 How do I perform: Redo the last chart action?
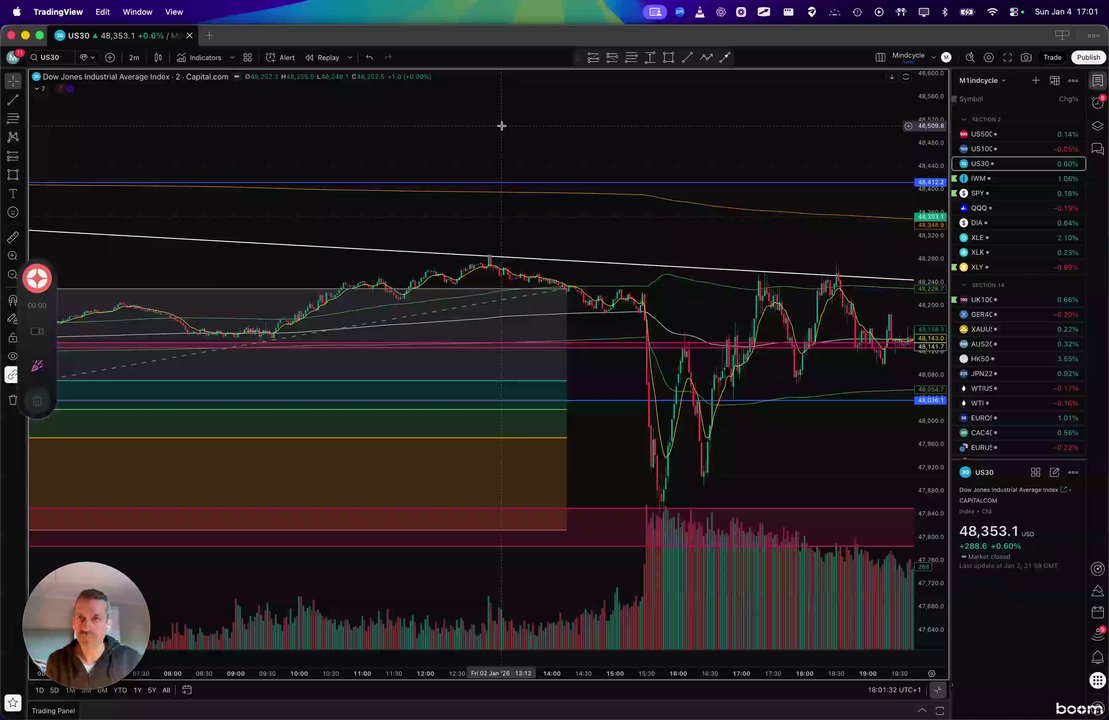[388, 57]
